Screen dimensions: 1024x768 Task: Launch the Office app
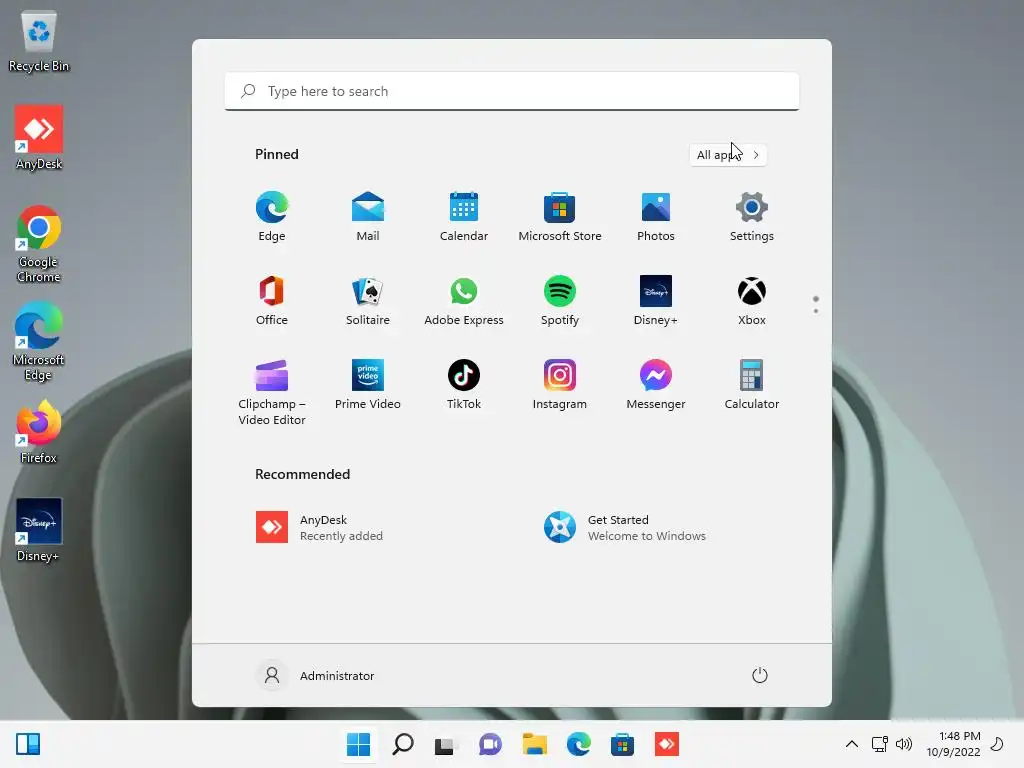(x=272, y=300)
